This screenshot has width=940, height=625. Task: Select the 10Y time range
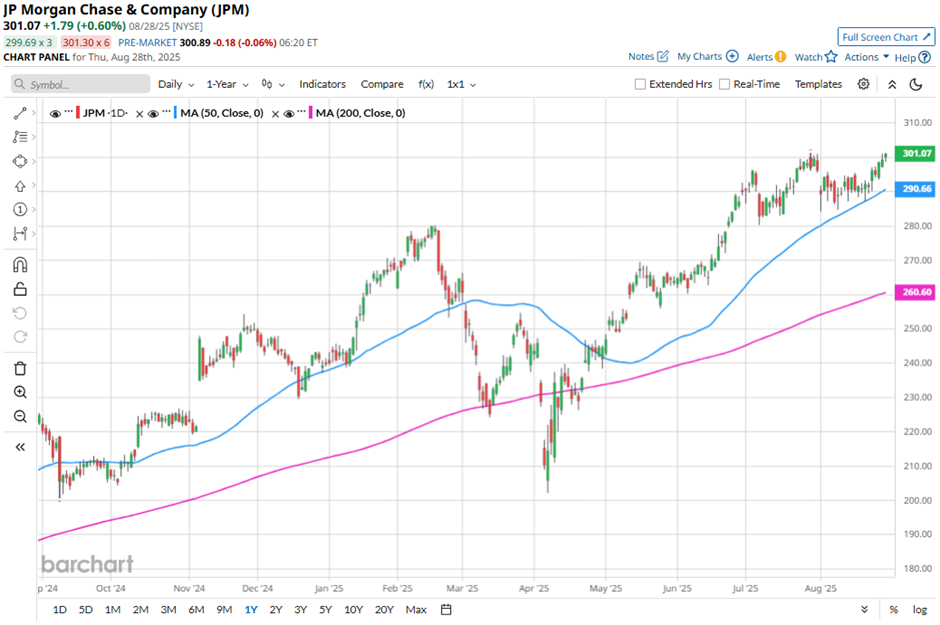354,610
